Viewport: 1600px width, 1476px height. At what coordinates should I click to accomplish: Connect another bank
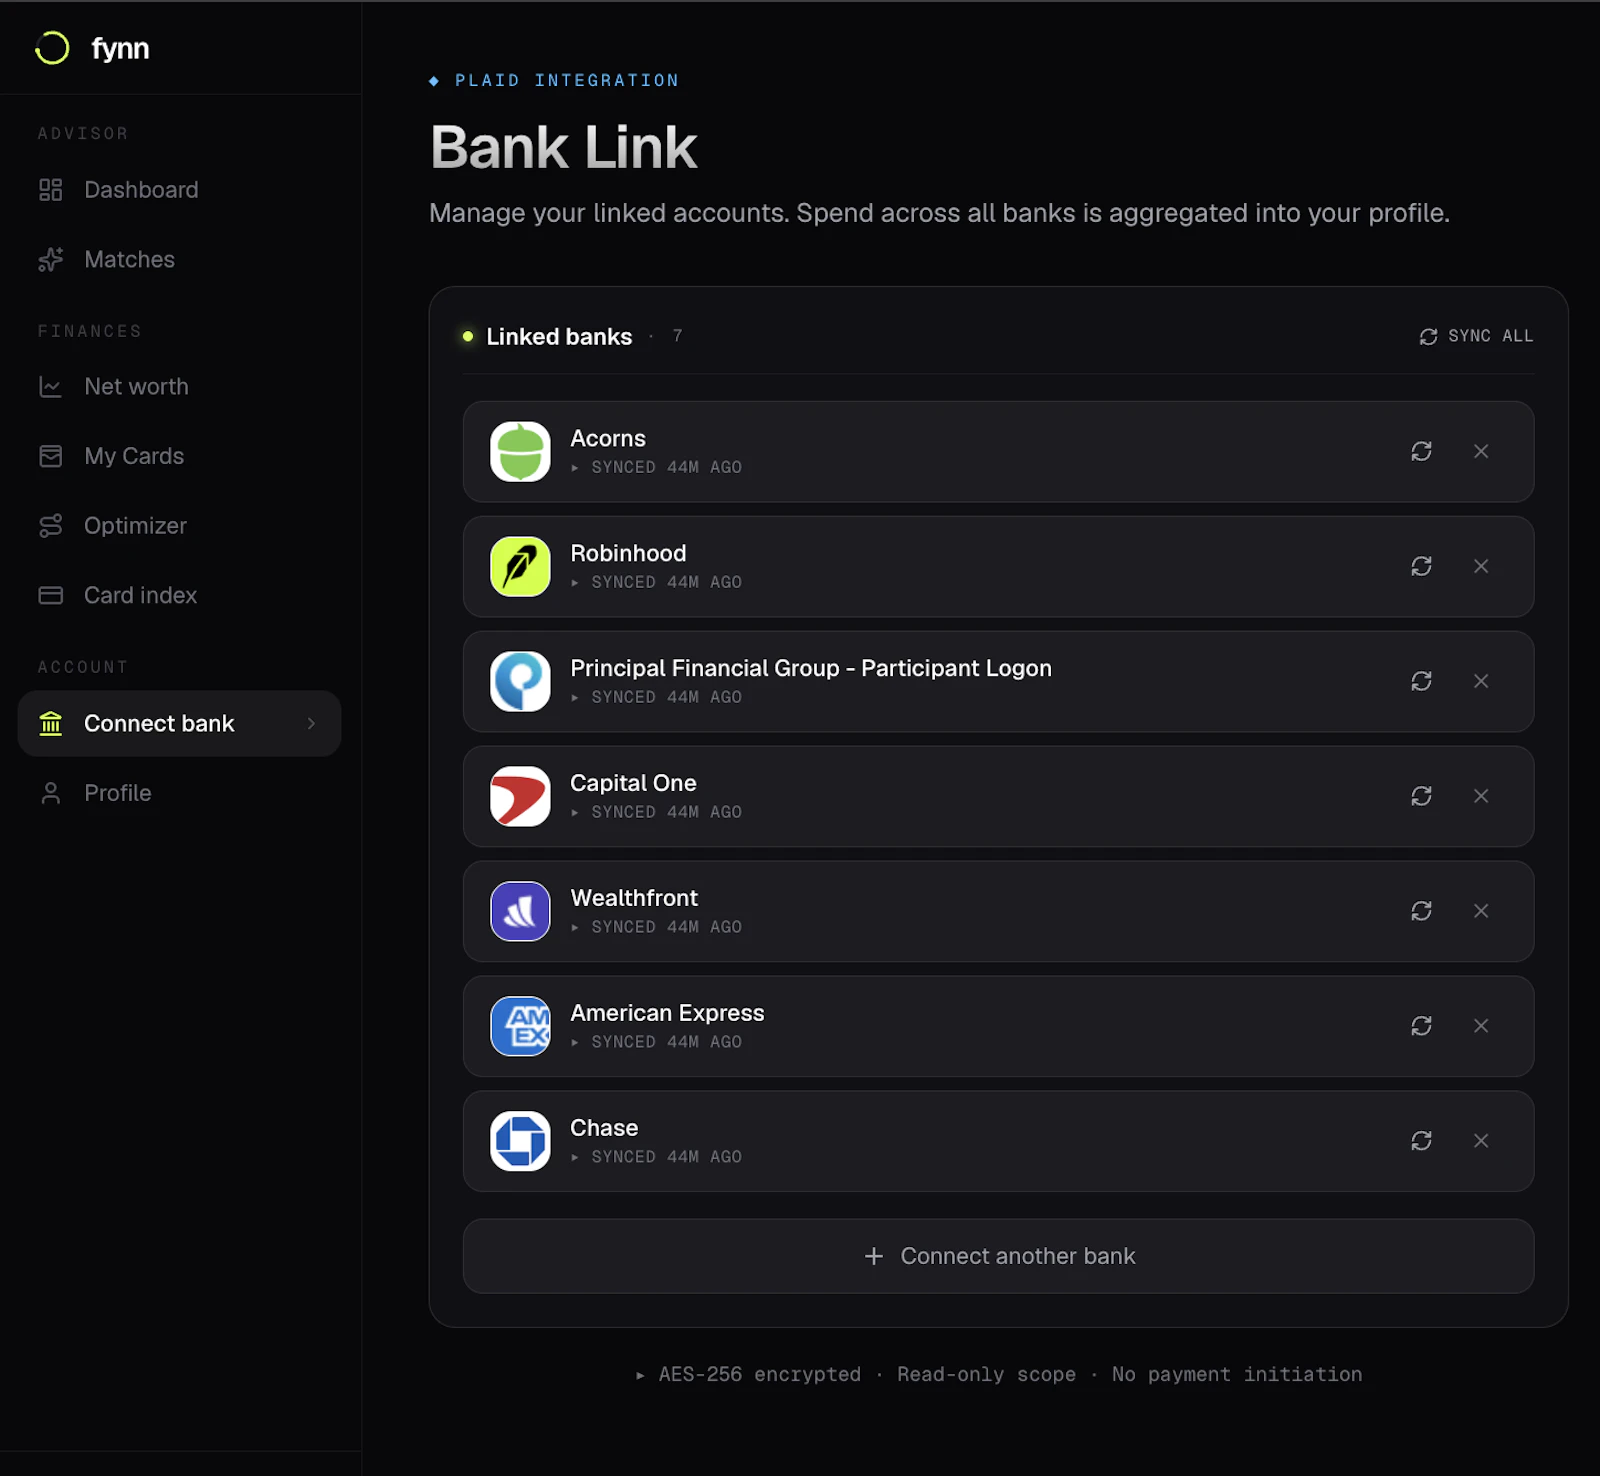(998, 1257)
